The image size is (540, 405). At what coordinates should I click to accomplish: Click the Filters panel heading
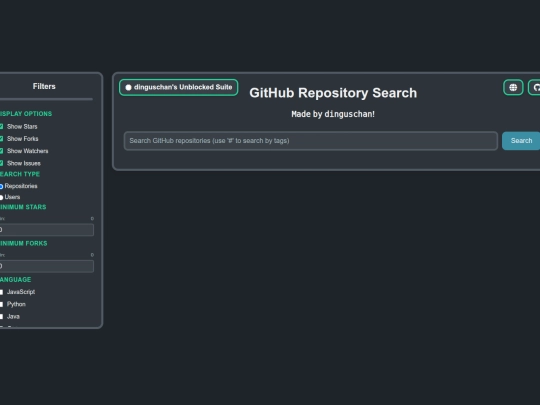tap(44, 86)
